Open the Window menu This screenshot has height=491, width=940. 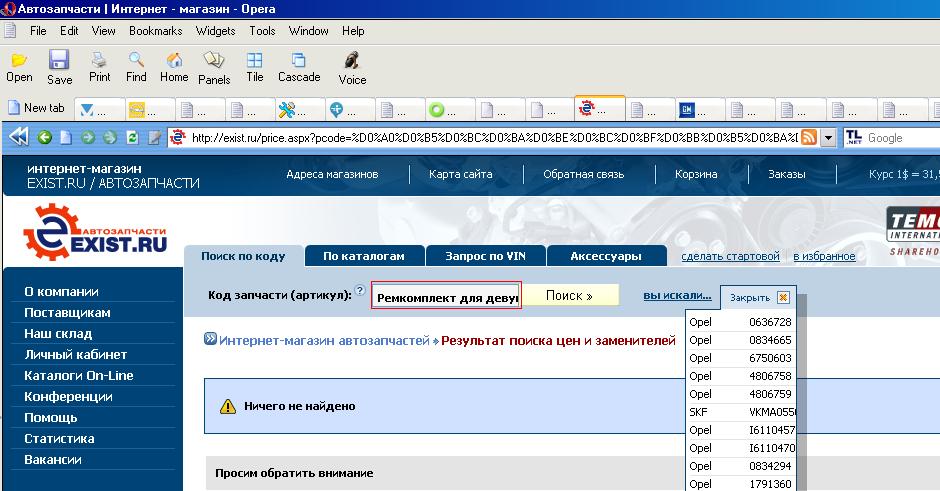coord(308,31)
